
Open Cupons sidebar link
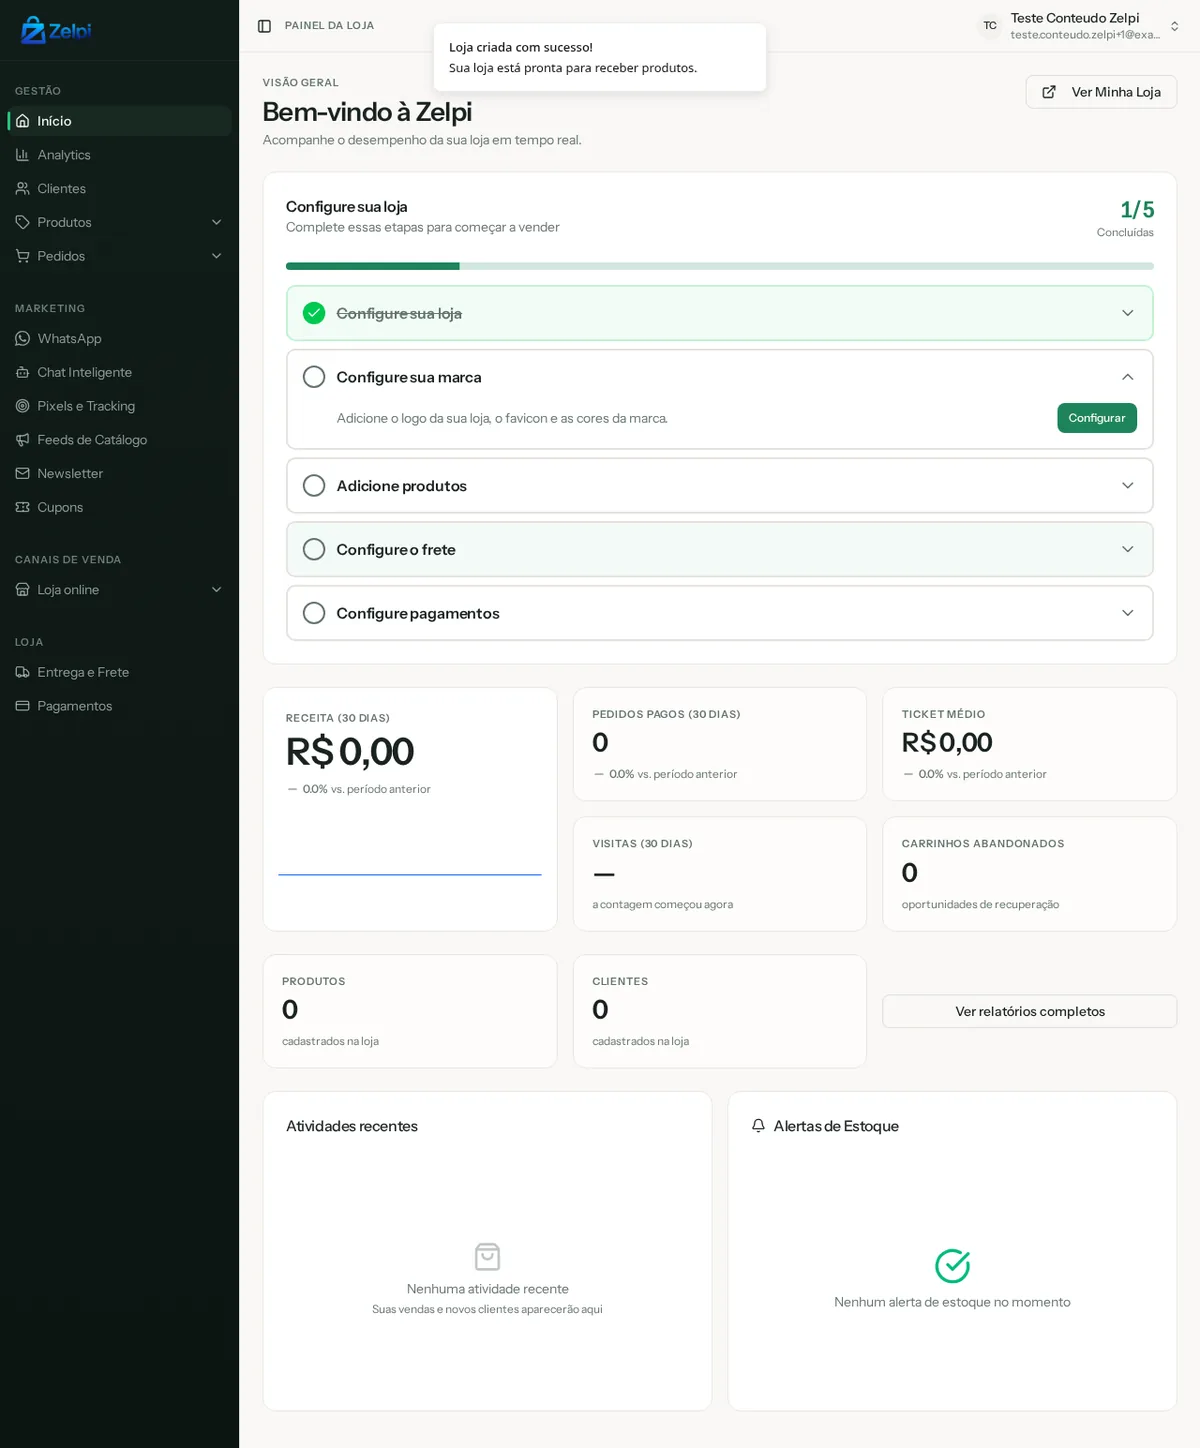119,507
